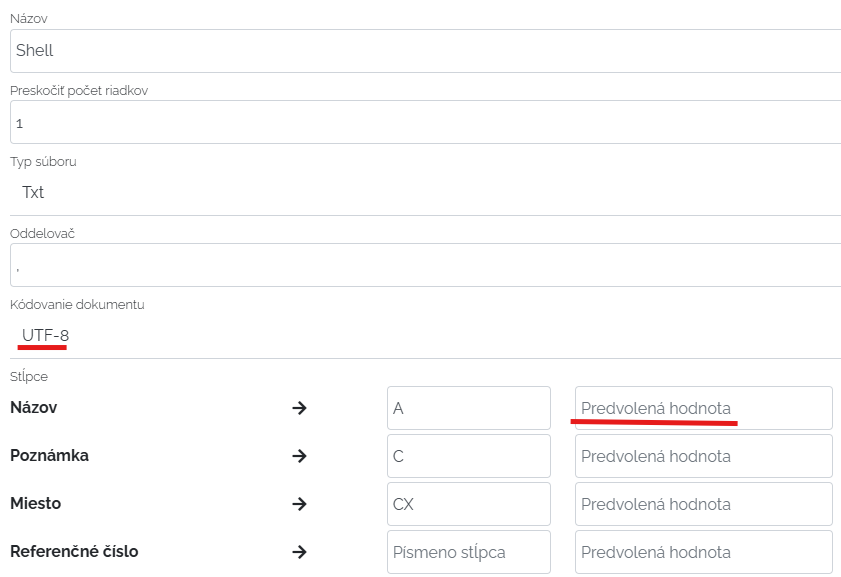Click Predvolená hodnota field in Názov row
Screen dimensions: 841x577
tap(703, 408)
